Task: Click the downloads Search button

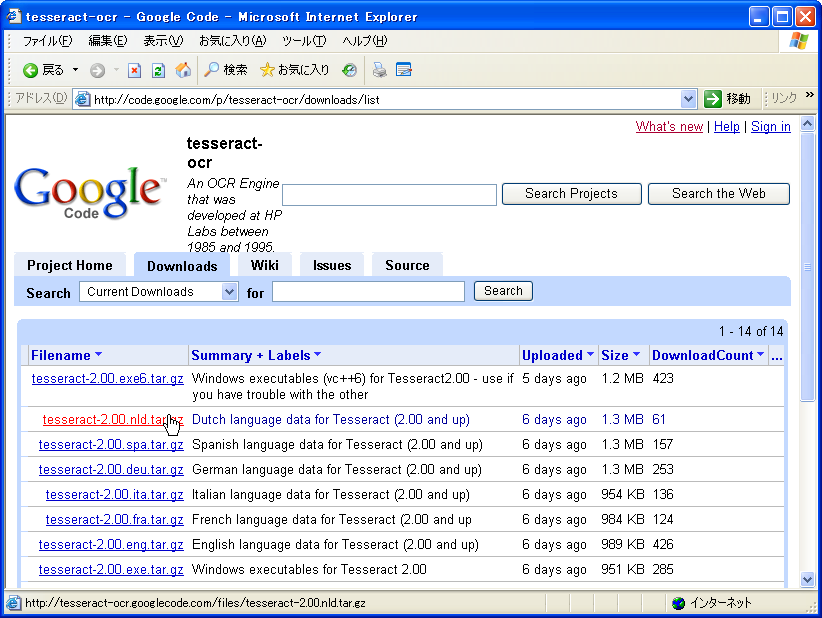Action: tap(503, 291)
